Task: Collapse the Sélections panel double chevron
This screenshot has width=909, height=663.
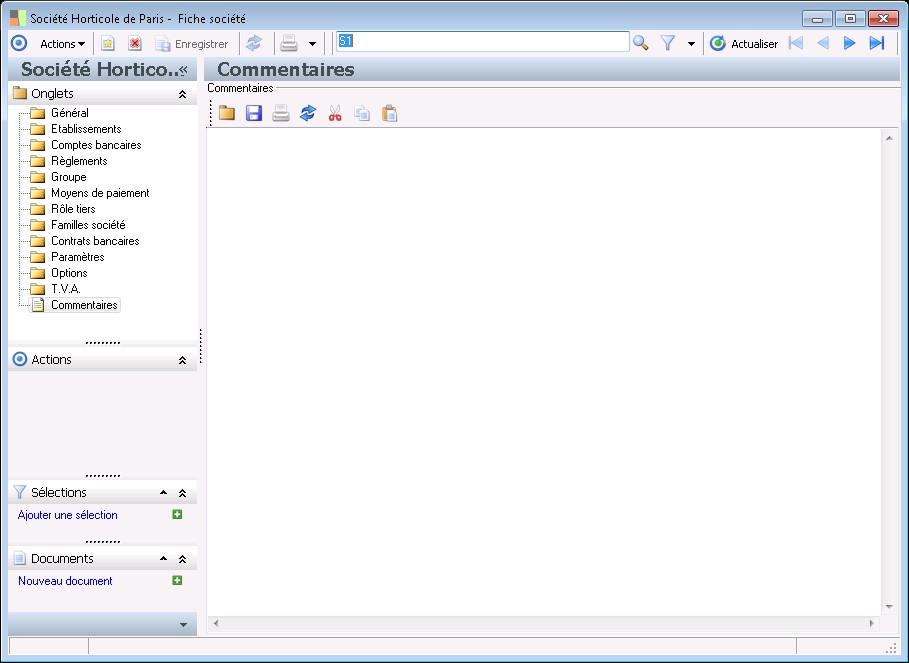Action: coord(182,493)
